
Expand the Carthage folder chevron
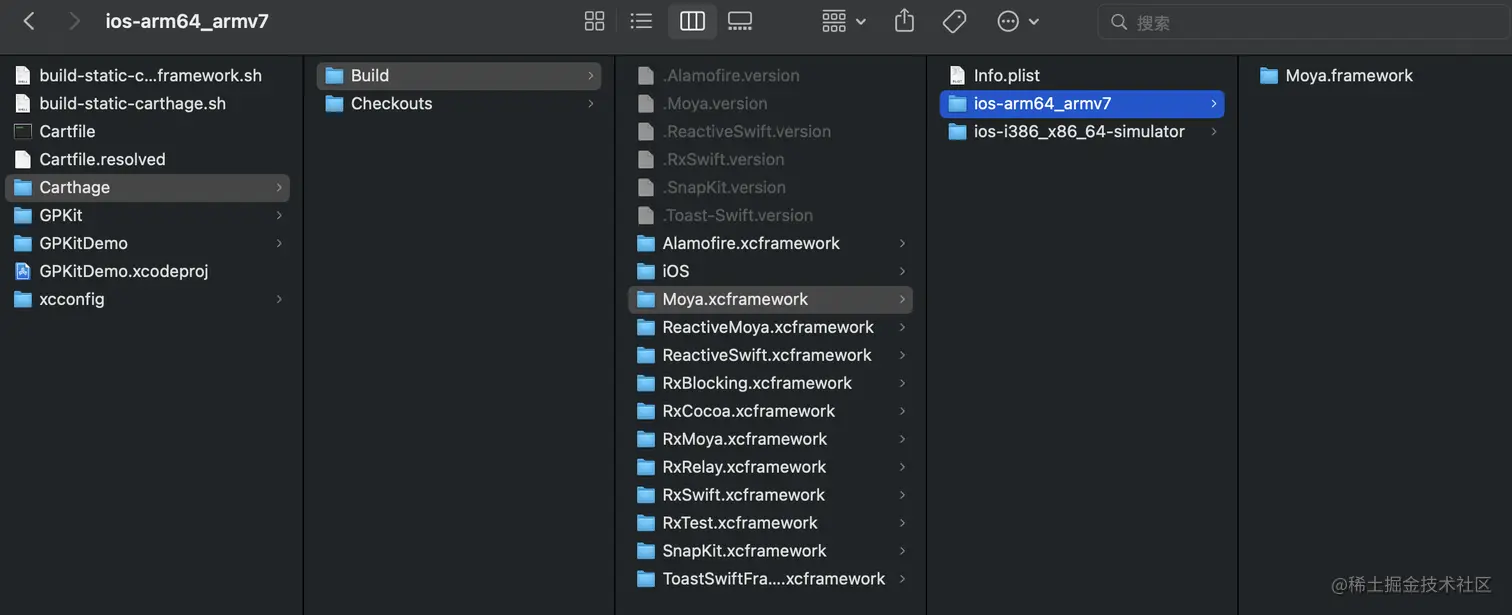(x=279, y=187)
